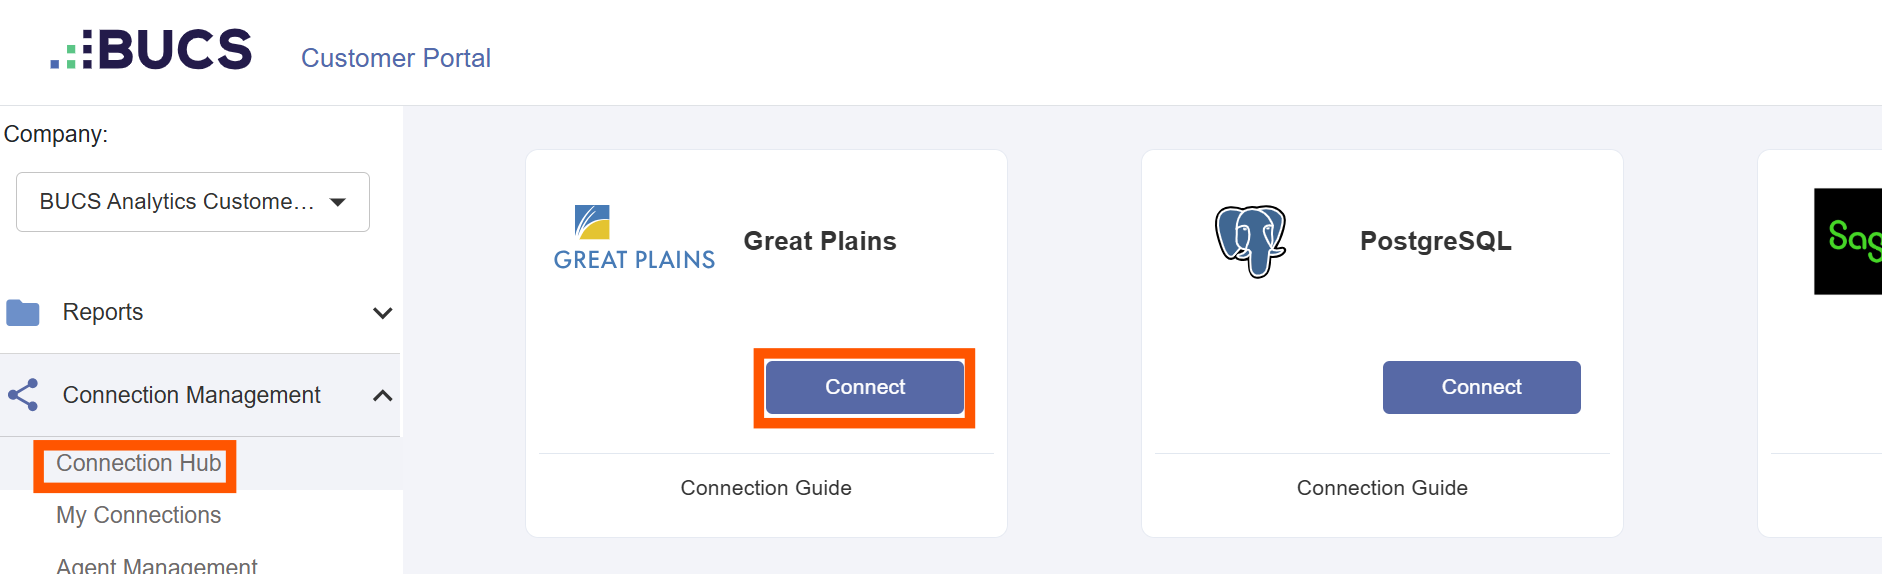
Task: Click the Great Plains logo image
Action: coord(634,238)
